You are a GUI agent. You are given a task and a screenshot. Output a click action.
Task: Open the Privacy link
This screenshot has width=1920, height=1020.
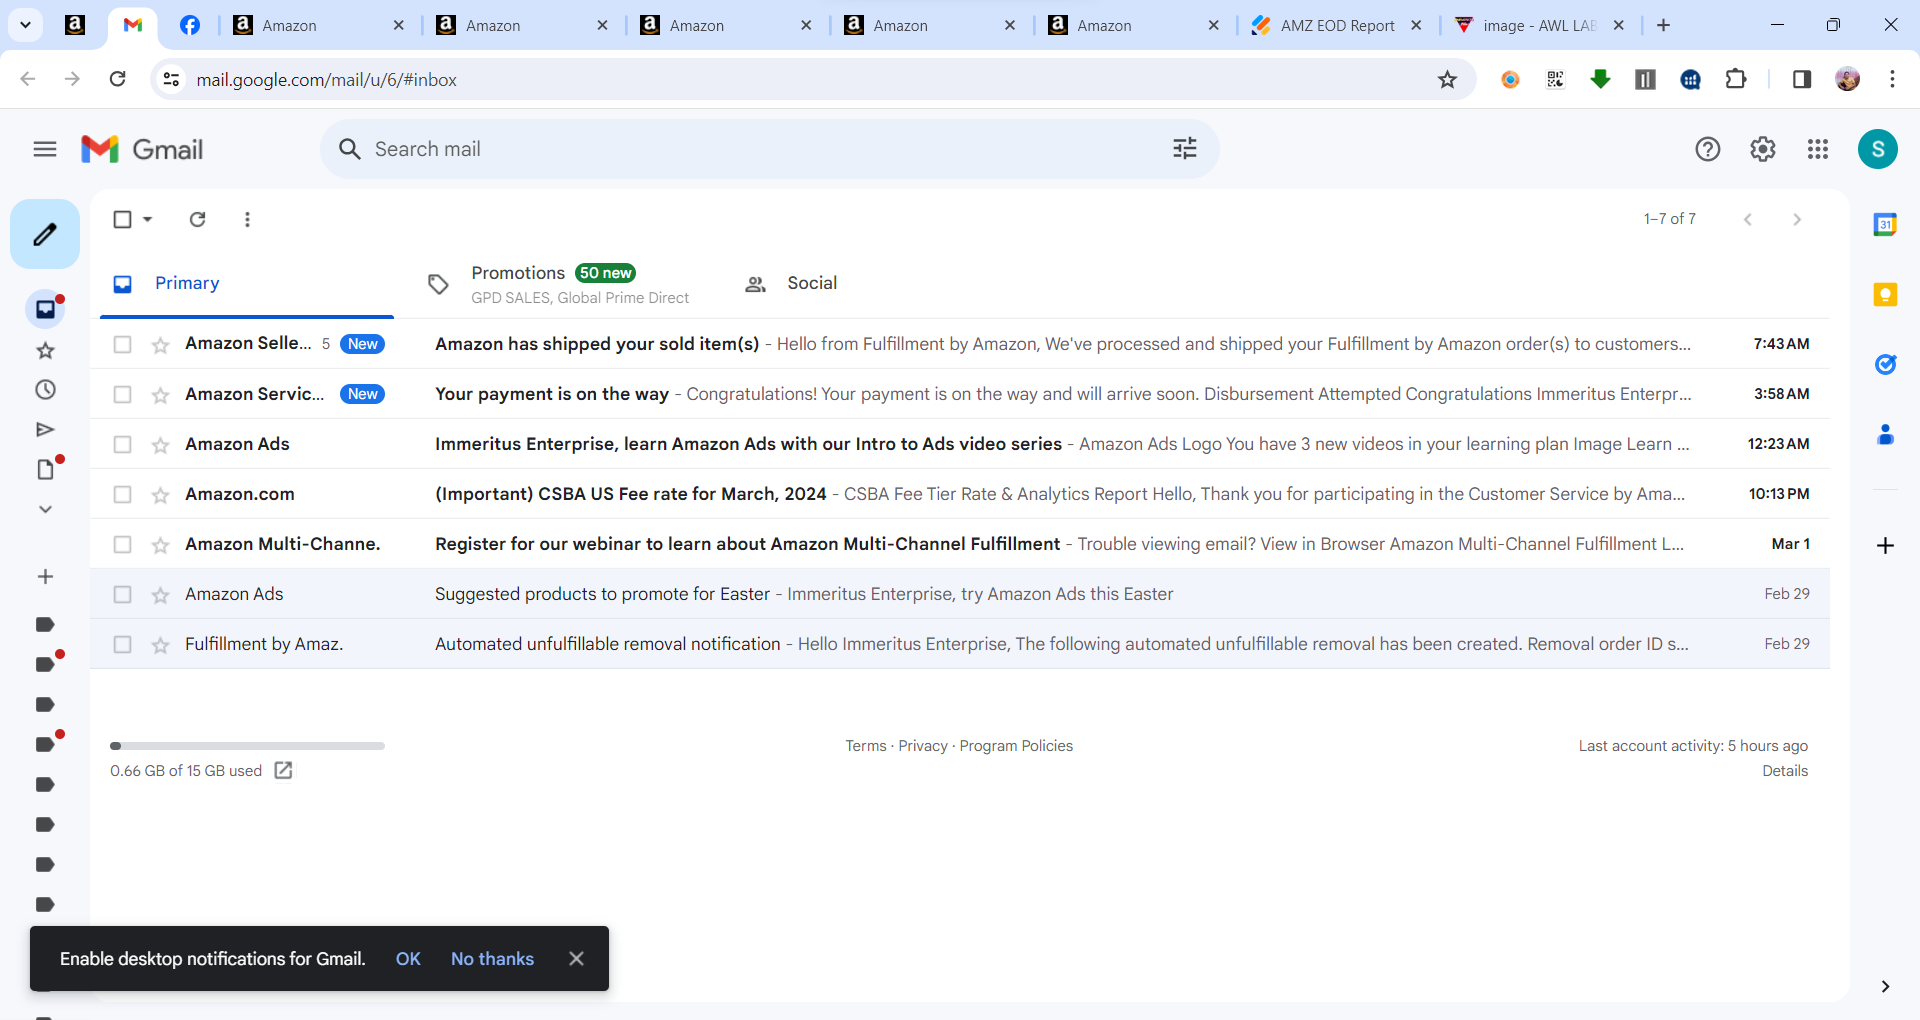pyautogui.click(x=923, y=746)
